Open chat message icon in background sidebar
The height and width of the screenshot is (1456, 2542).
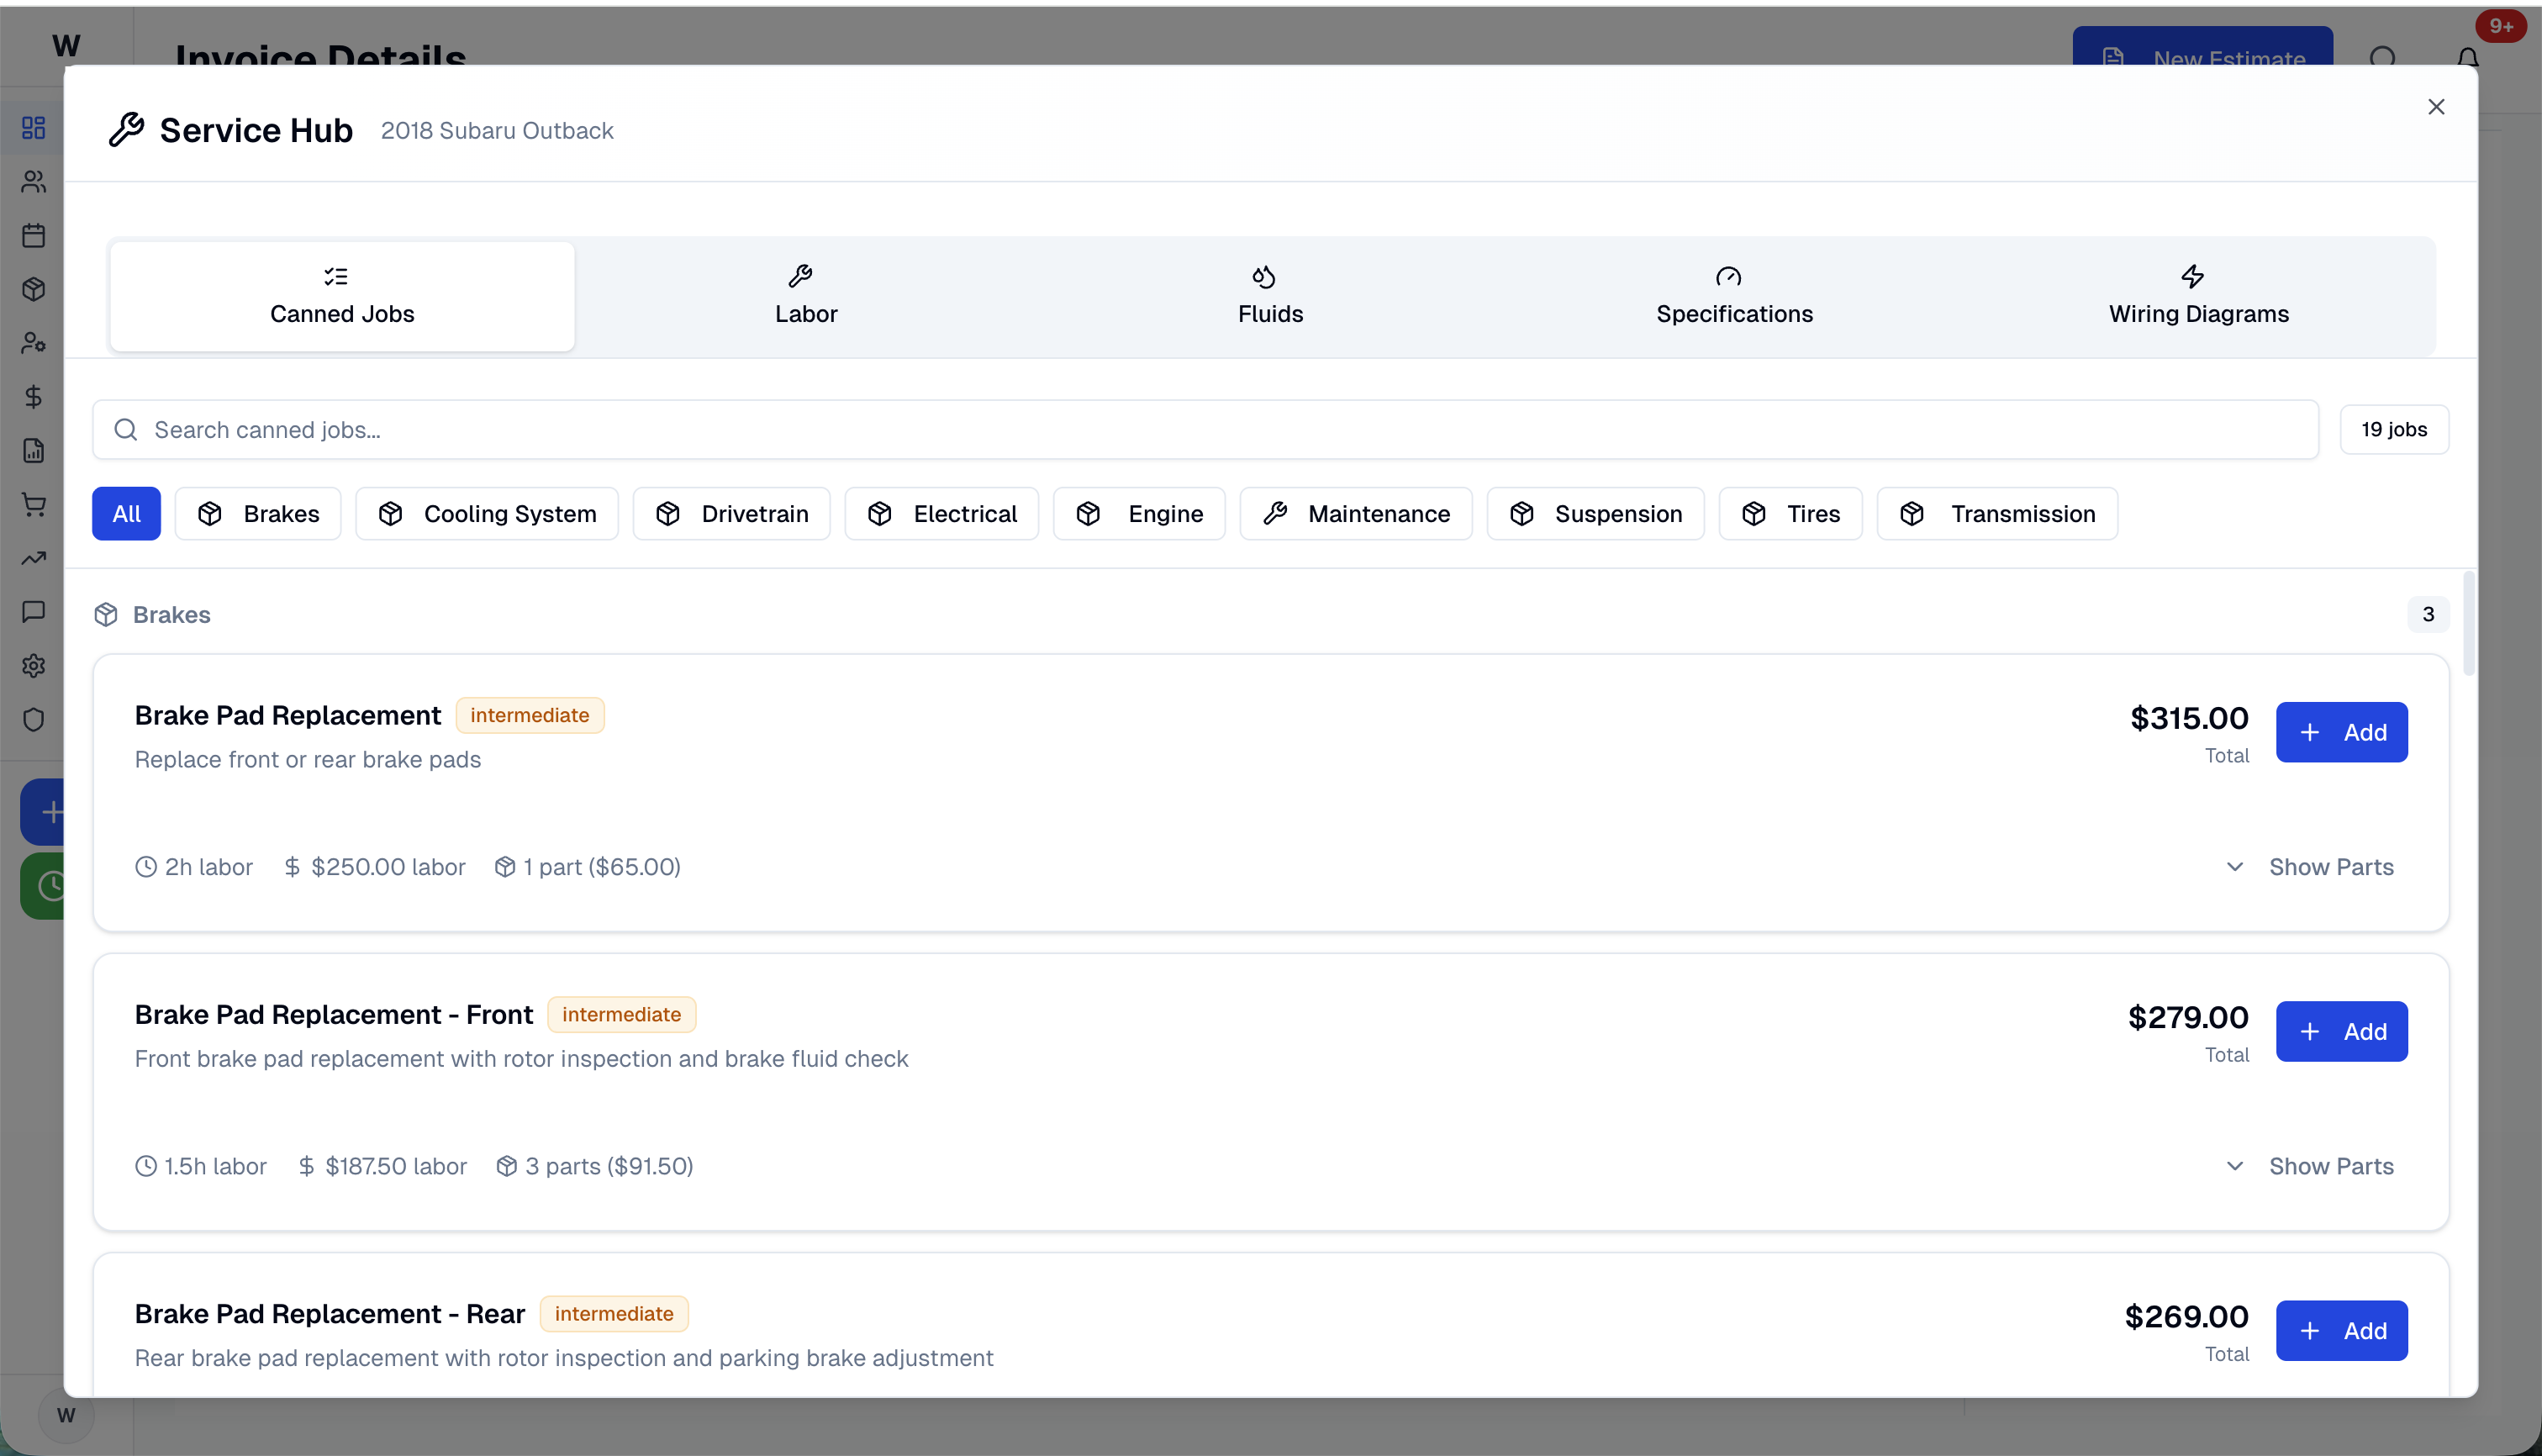coord(34,612)
